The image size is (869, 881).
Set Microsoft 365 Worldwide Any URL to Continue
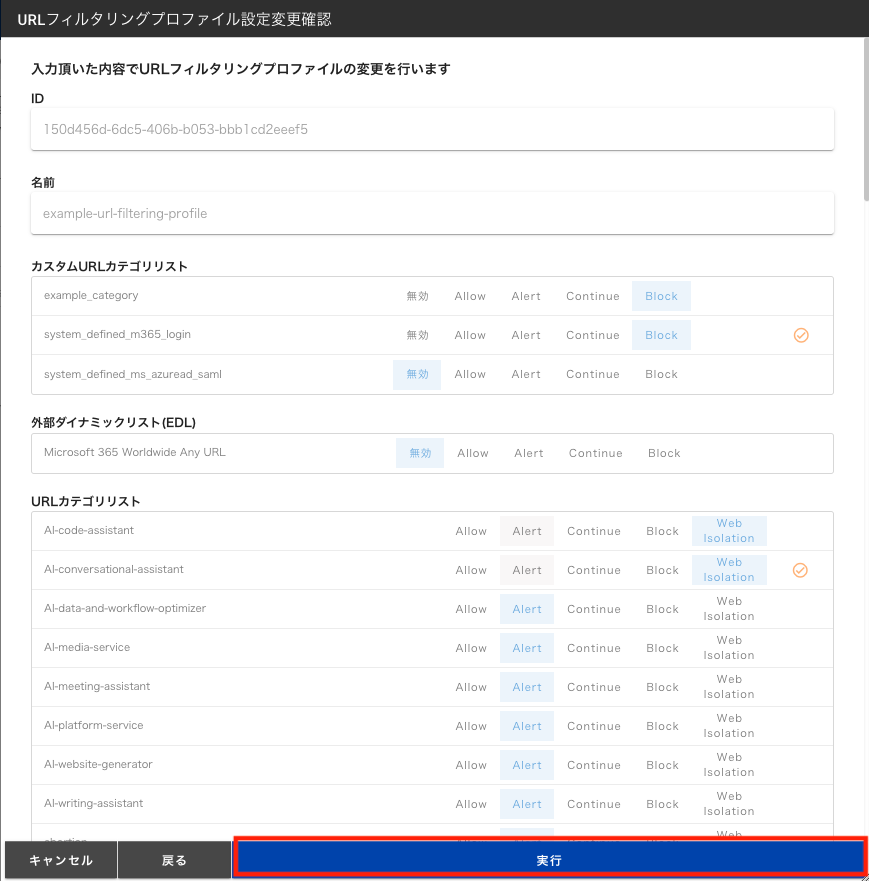coord(595,453)
